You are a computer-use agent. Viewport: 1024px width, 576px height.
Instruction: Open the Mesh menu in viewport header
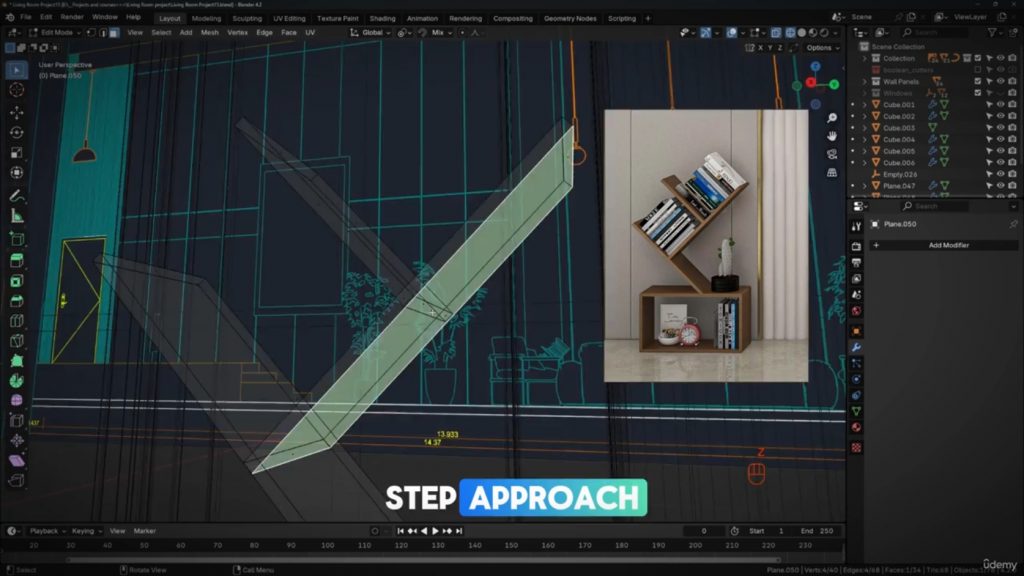210,32
